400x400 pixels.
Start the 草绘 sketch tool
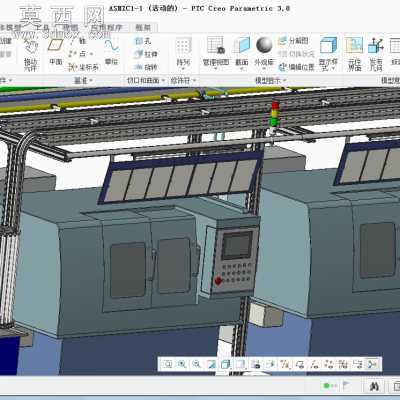pyautogui.click(x=111, y=51)
